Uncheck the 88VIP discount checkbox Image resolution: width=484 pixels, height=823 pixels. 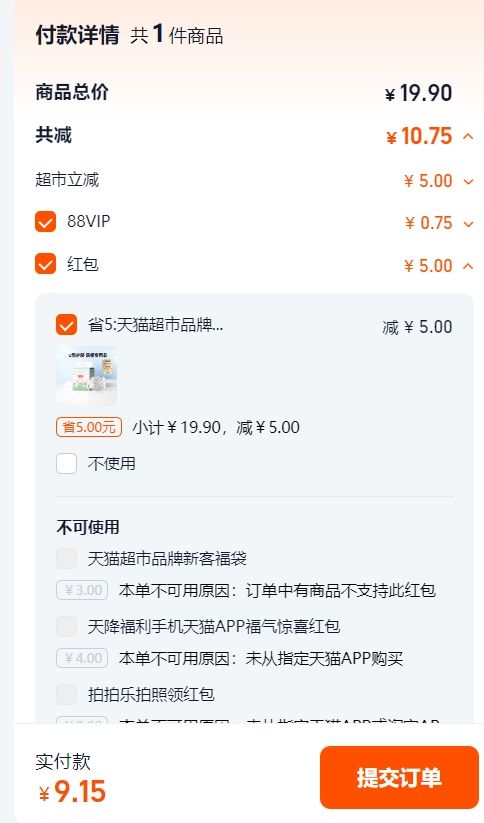coord(45,221)
